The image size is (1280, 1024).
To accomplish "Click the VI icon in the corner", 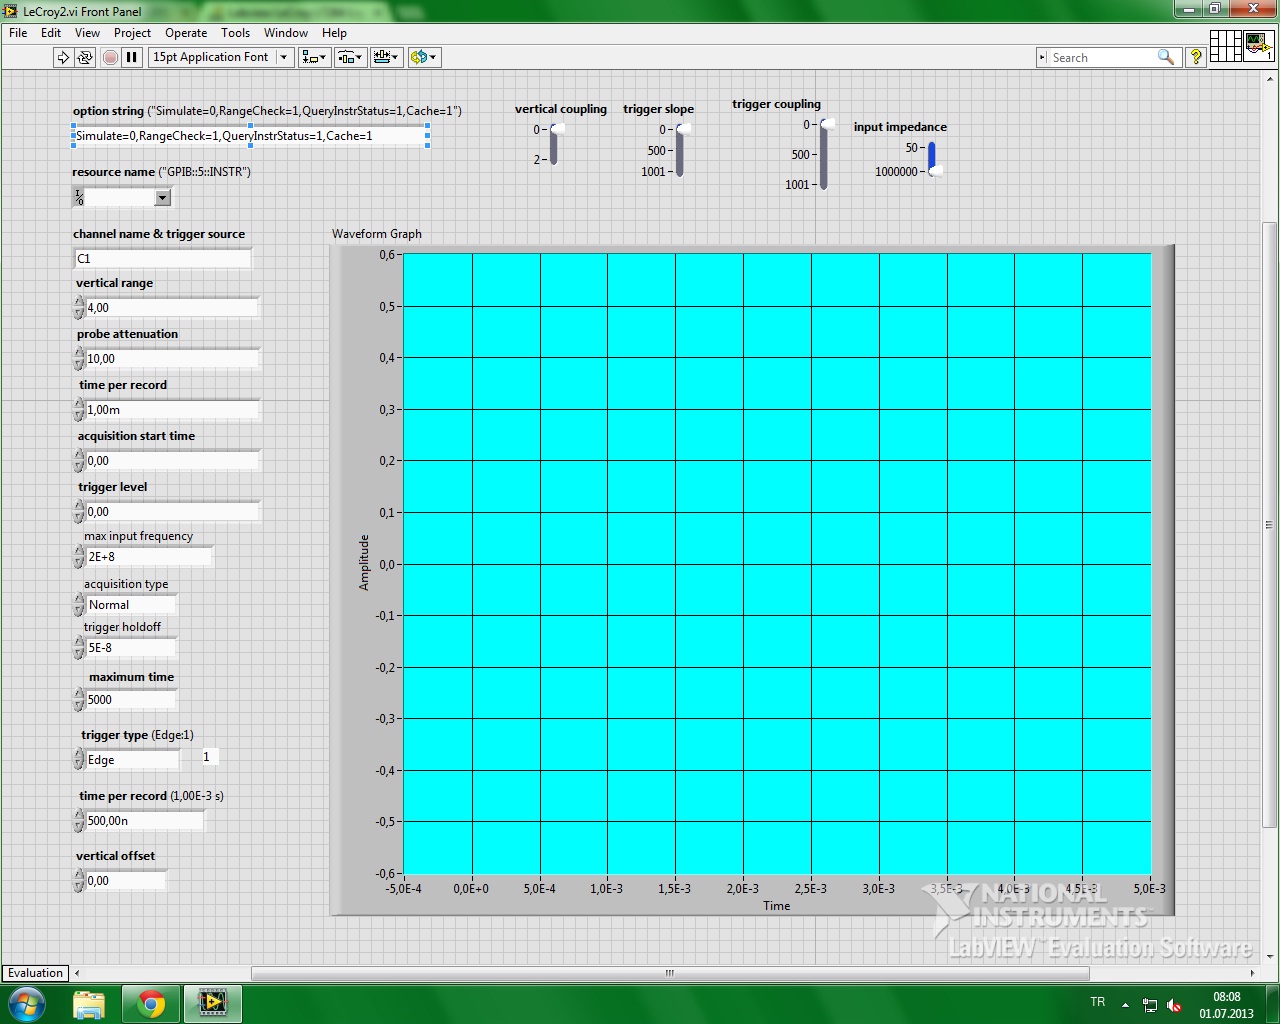I will [1259, 46].
